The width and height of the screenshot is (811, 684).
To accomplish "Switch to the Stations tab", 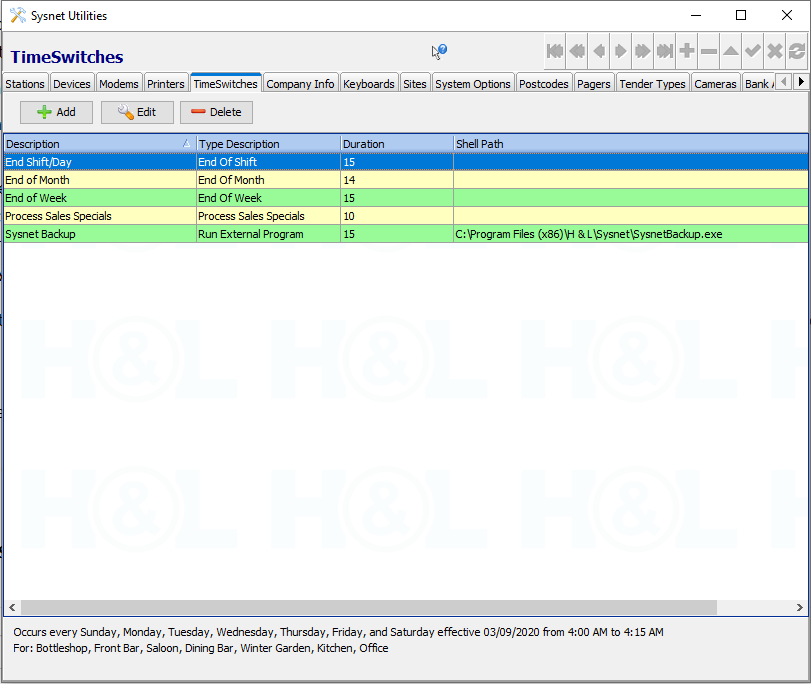I will tap(25, 84).
